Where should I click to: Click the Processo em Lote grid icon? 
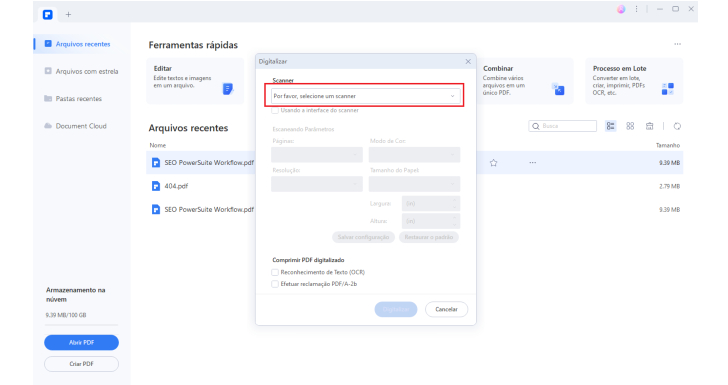coord(668,89)
